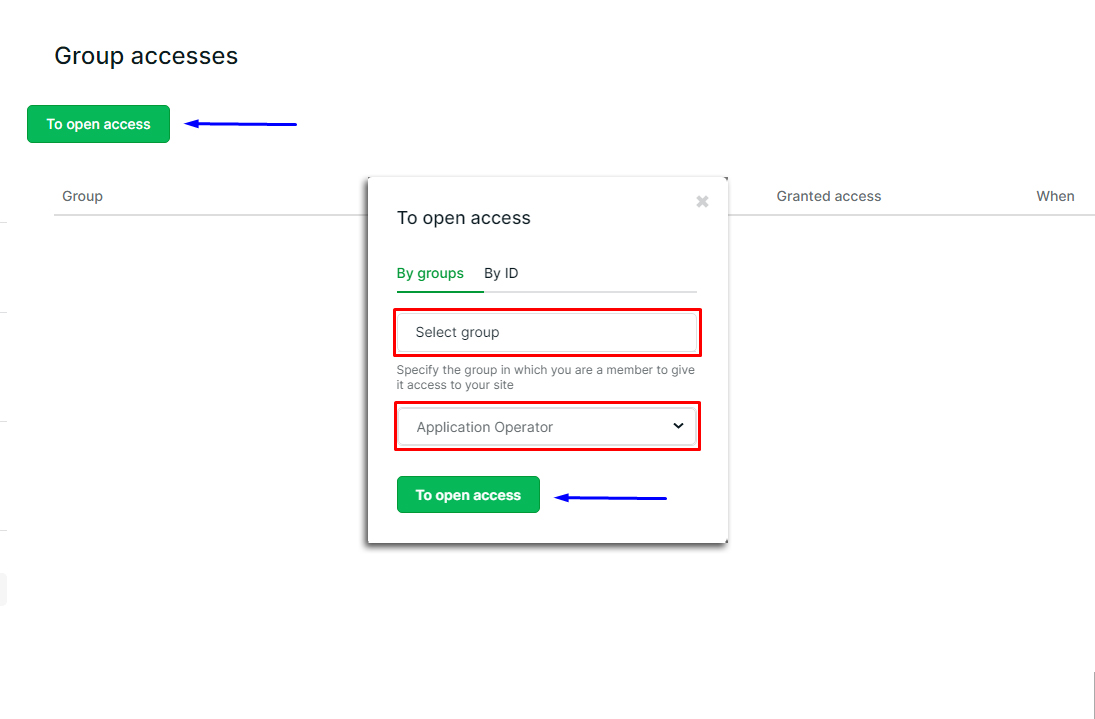1095x719 pixels.
Task: Click the green underline beneath By groups
Action: pyautogui.click(x=440, y=291)
